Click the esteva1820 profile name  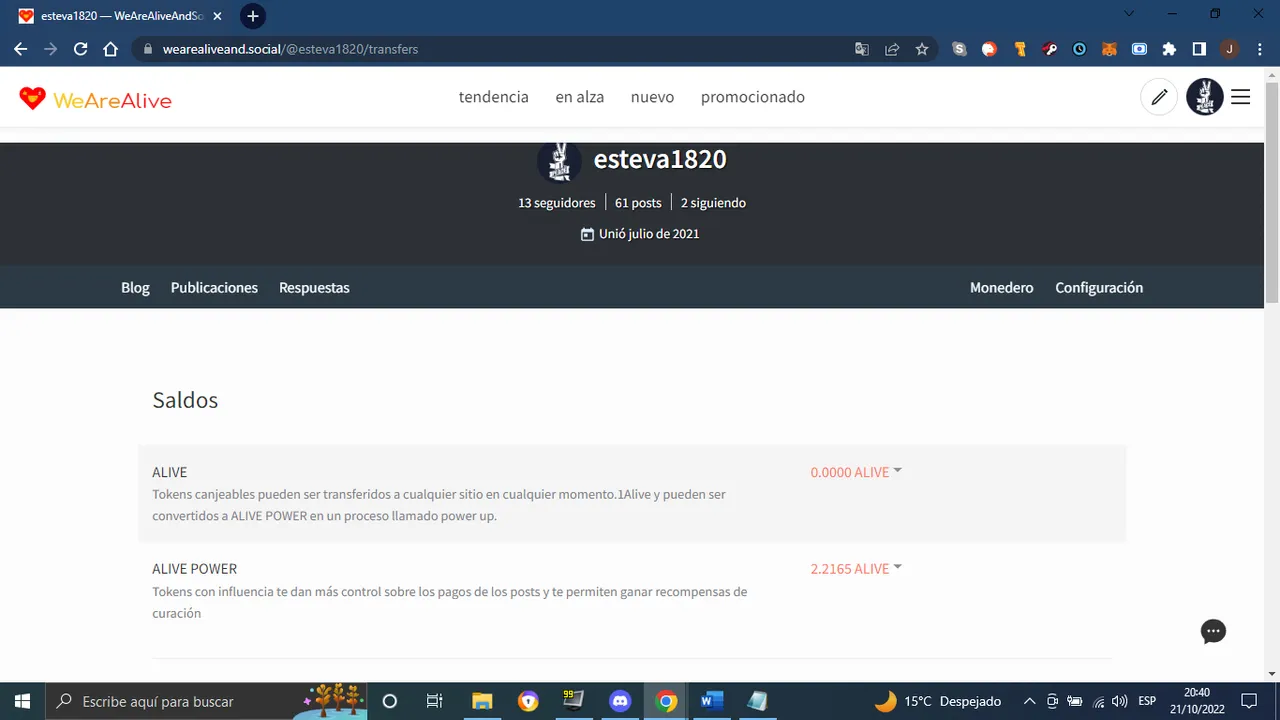[660, 159]
